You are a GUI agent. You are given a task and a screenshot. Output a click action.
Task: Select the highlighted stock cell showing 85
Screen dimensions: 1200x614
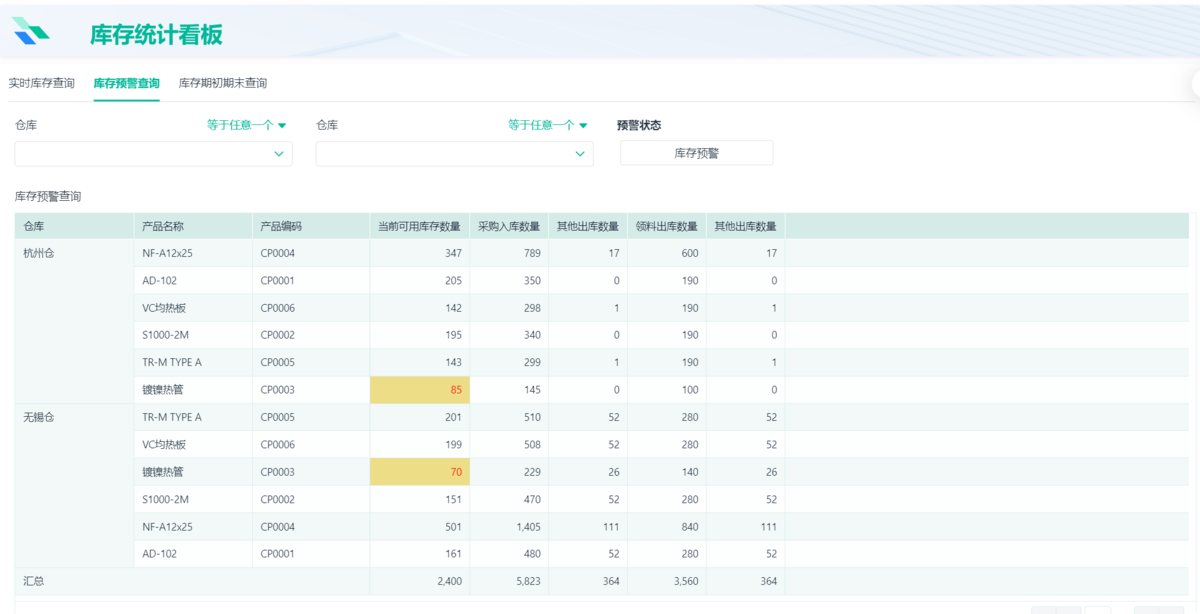tap(420, 390)
